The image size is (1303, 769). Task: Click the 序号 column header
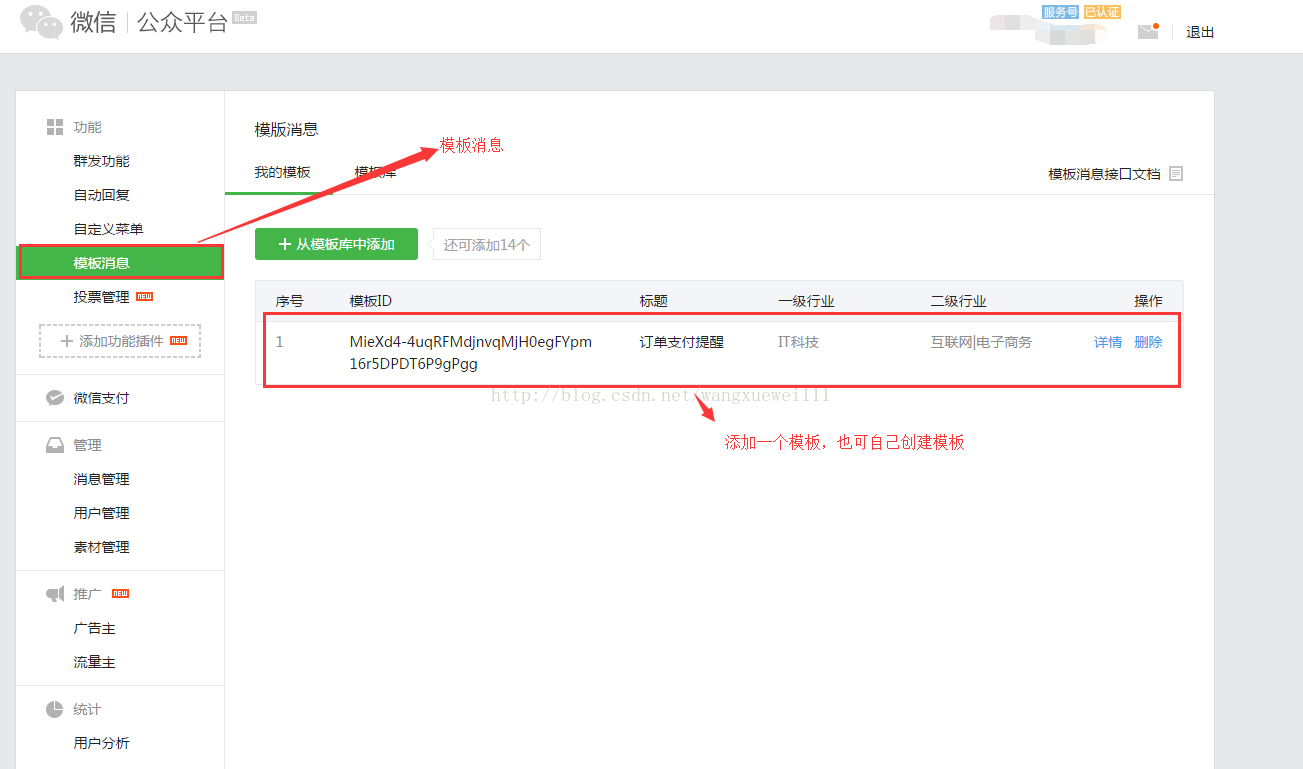(x=290, y=301)
